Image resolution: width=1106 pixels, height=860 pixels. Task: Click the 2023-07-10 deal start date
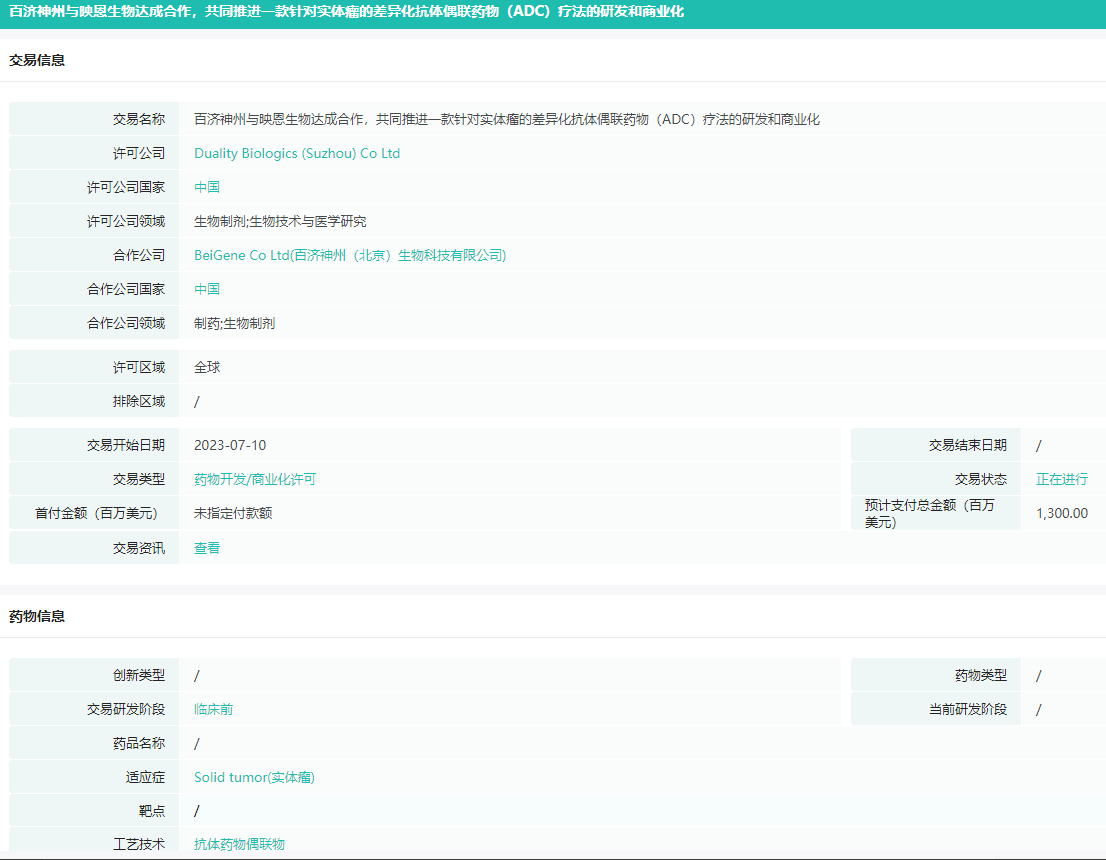(230, 445)
